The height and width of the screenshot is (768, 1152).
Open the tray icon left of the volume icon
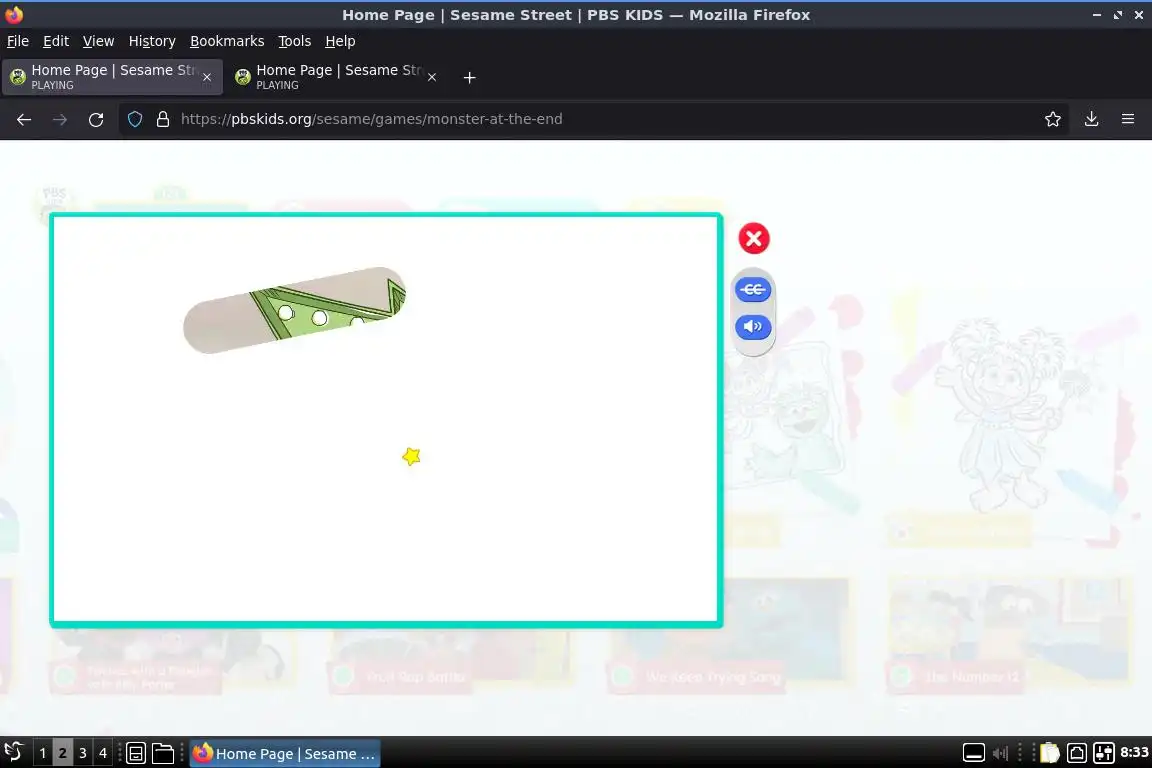tap(973, 753)
